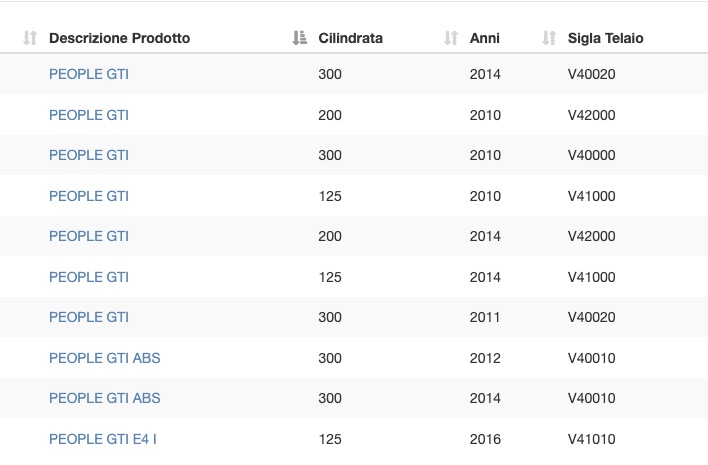Select the Cilindrata column header text
Viewport: 708px width, 465px height.
pyautogui.click(x=350, y=38)
